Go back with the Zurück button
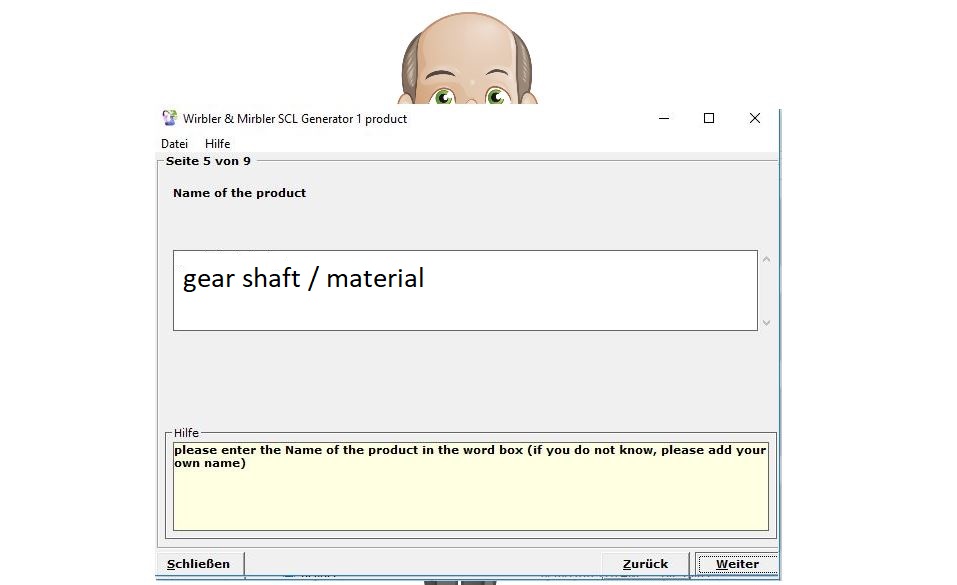Screen dimensions: 957x585 (645, 564)
